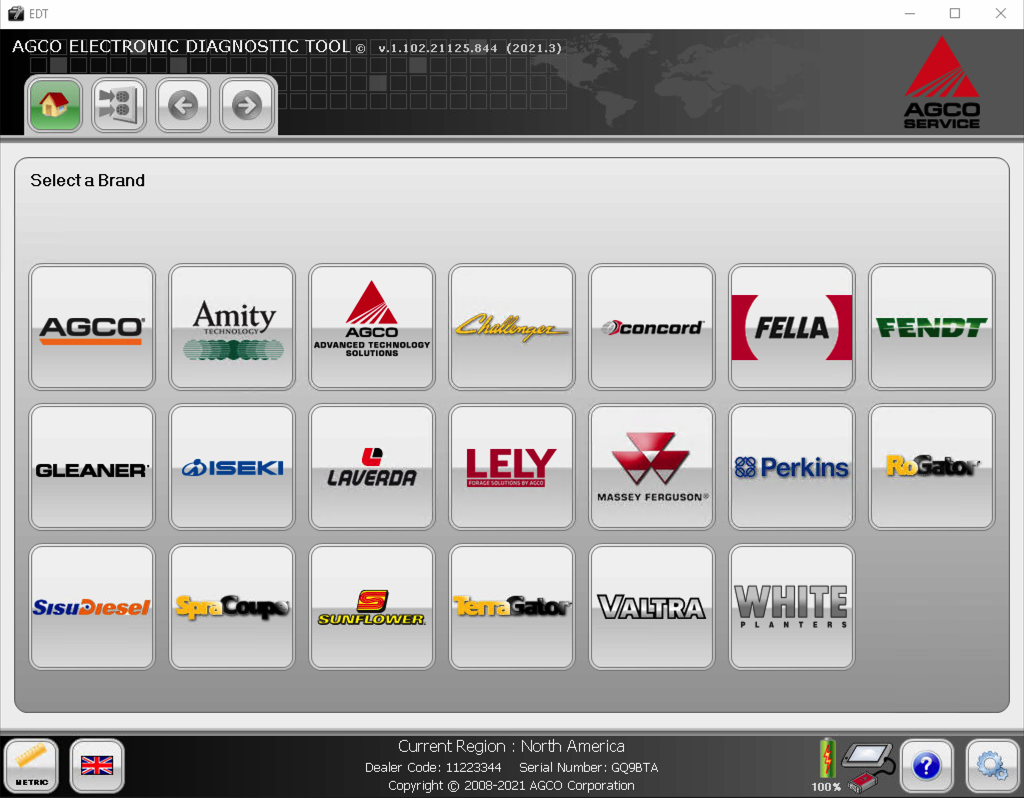Image resolution: width=1024 pixels, height=798 pixels.
Task: Select AGCO Advanced Technology Solutions tile
Action: (x=372, y=327)
